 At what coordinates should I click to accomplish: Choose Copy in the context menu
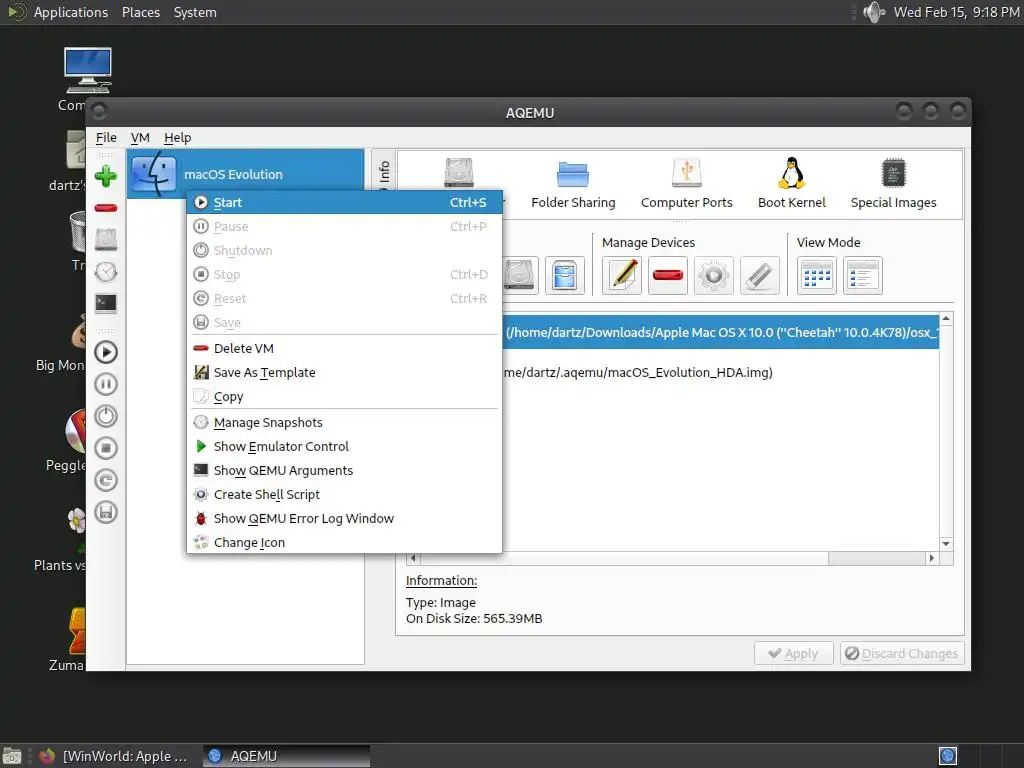click(x=344, y=396)
